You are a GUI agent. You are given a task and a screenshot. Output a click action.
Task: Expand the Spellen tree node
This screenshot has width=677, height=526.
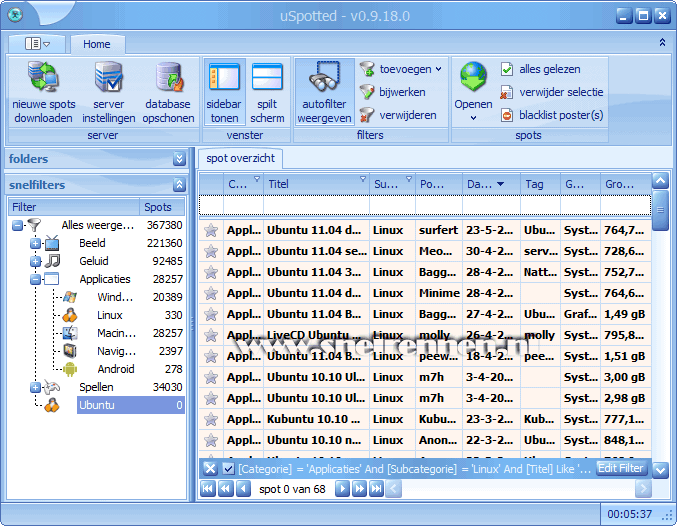[x=35, y=388]
